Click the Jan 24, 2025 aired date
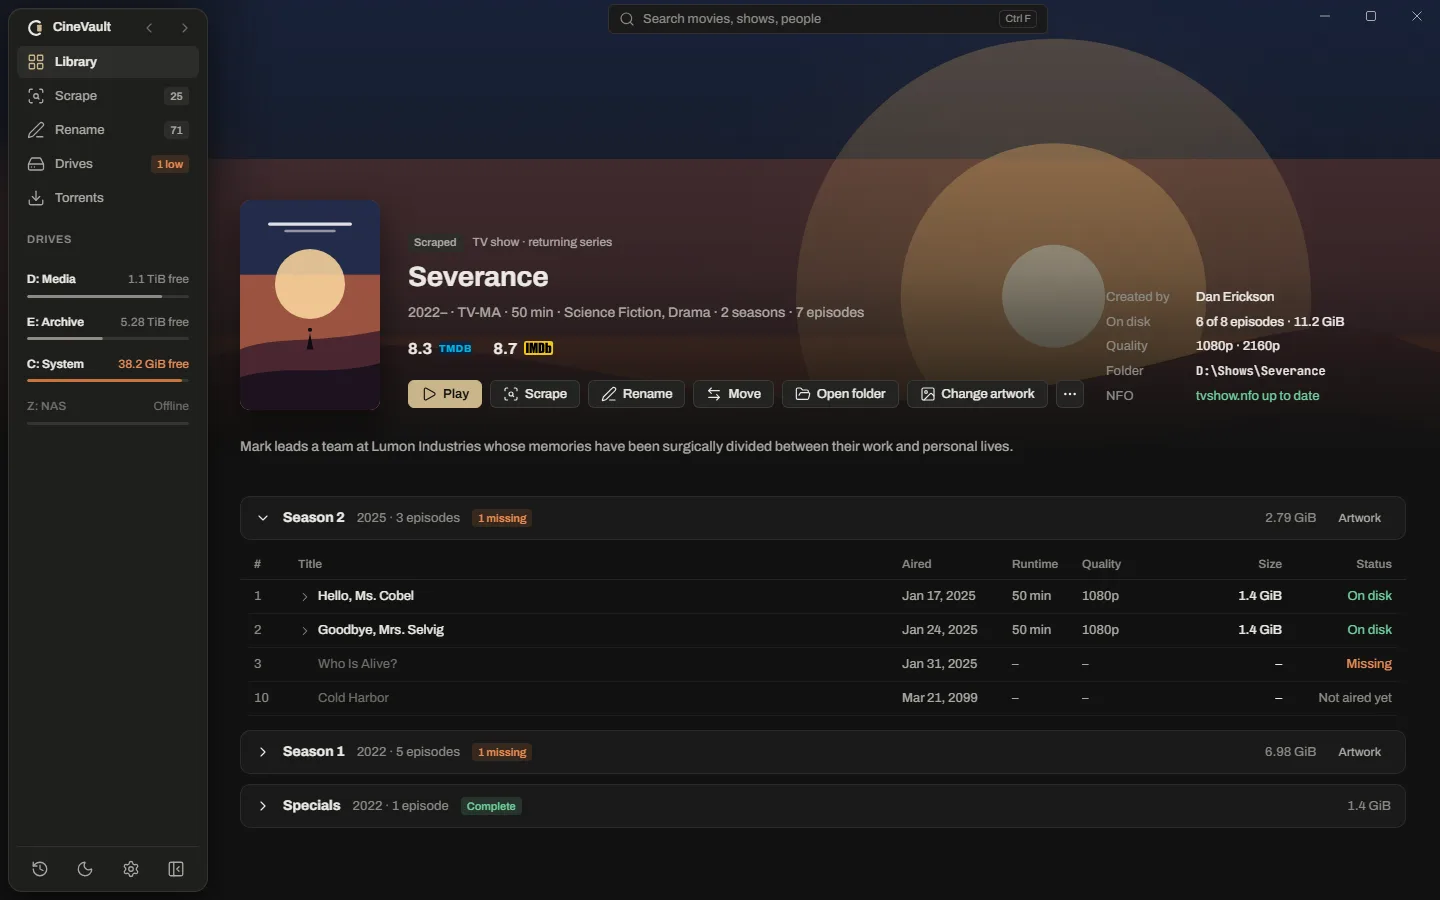The image size is (1440, 900). tap(940, 630)
